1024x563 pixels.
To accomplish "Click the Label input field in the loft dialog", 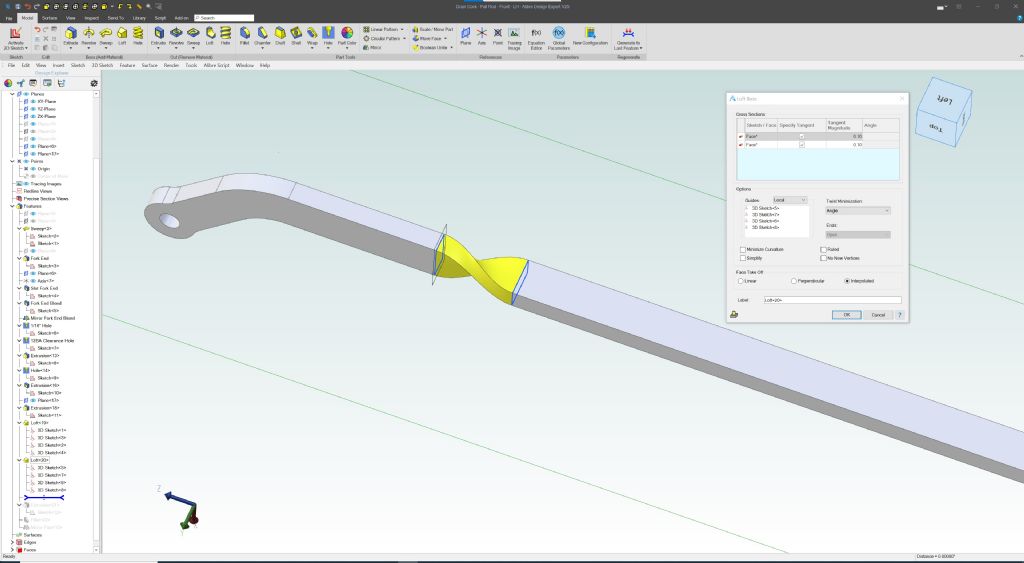I will pyautogui.click(x=833, y=300).
